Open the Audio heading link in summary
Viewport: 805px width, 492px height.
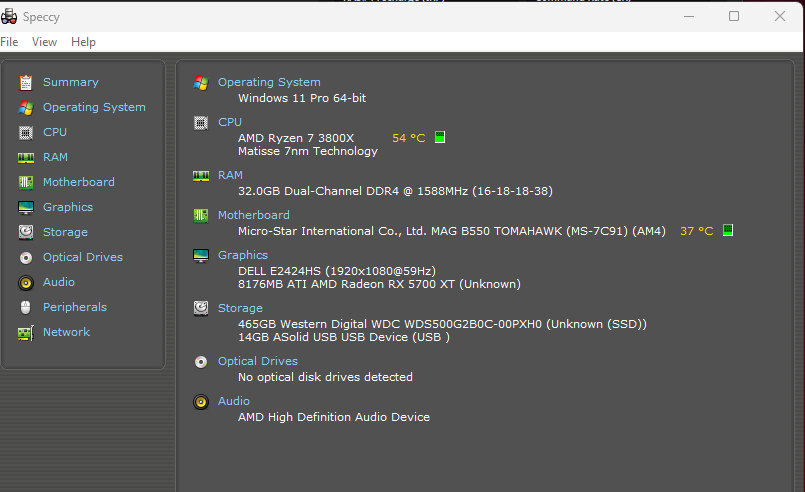click(x=234, y=401)
